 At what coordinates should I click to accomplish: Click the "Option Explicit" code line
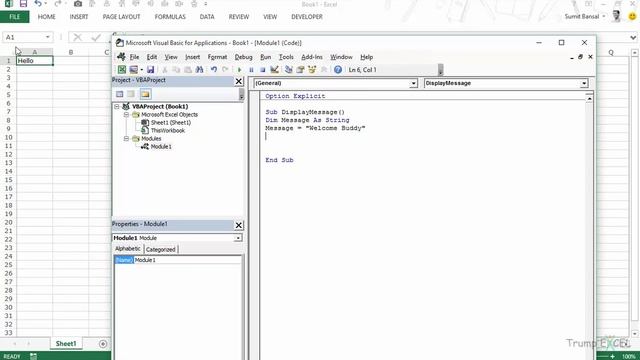[x=295, y=96]
